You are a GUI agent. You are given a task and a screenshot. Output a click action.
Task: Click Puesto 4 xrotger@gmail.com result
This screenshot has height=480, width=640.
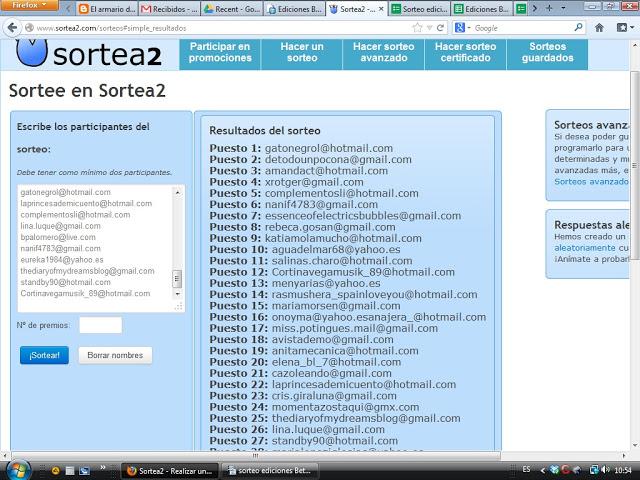[x=287, y=182]
